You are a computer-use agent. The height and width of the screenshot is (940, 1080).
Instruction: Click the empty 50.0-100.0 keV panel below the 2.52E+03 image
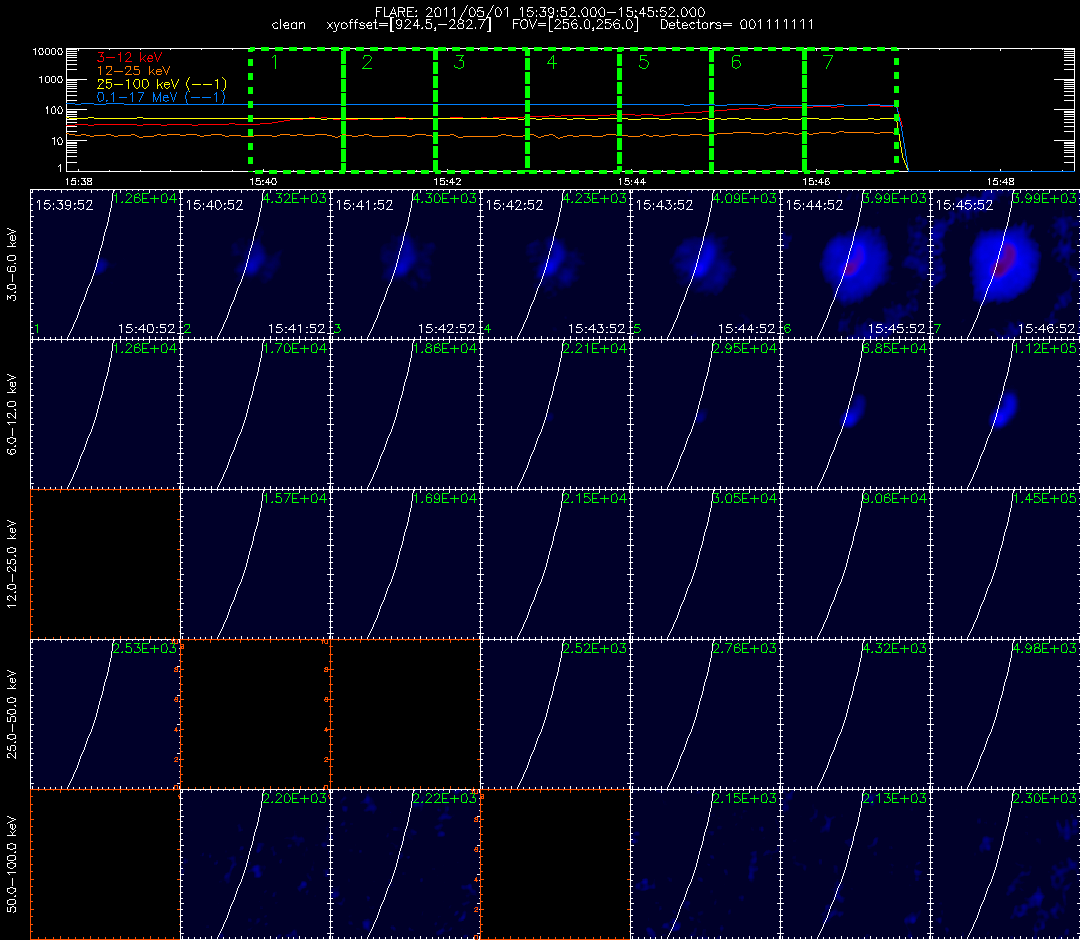[556, 864]
